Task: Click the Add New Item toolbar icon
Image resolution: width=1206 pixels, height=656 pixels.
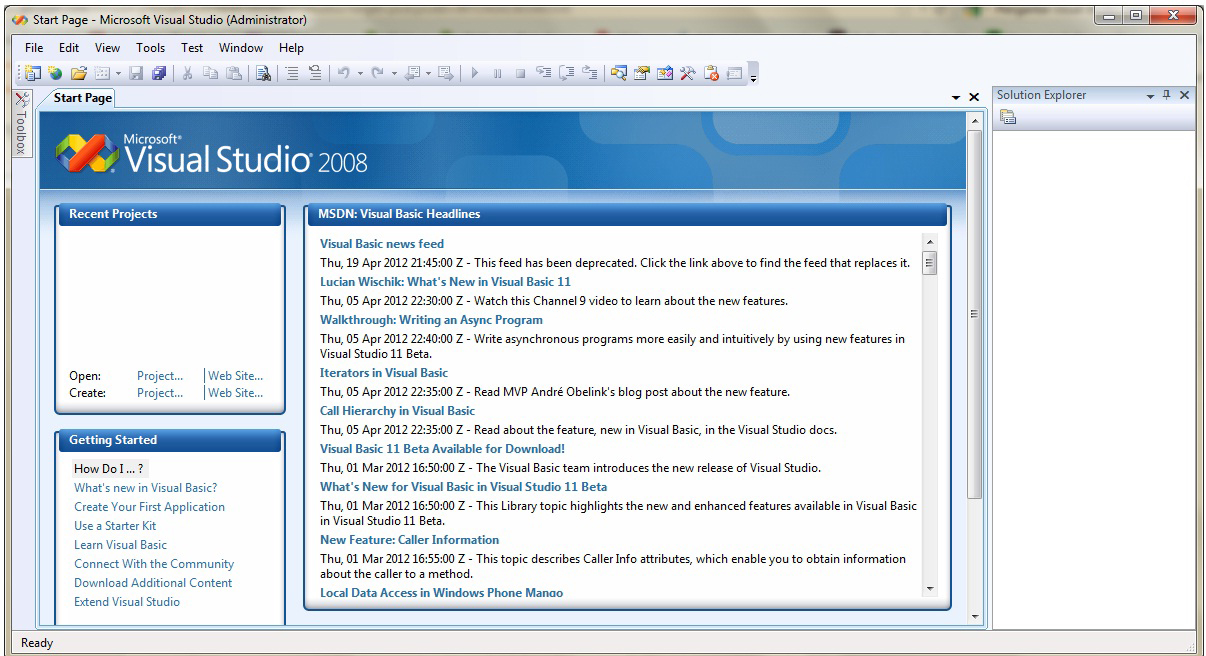Action: tap(101, 73)
